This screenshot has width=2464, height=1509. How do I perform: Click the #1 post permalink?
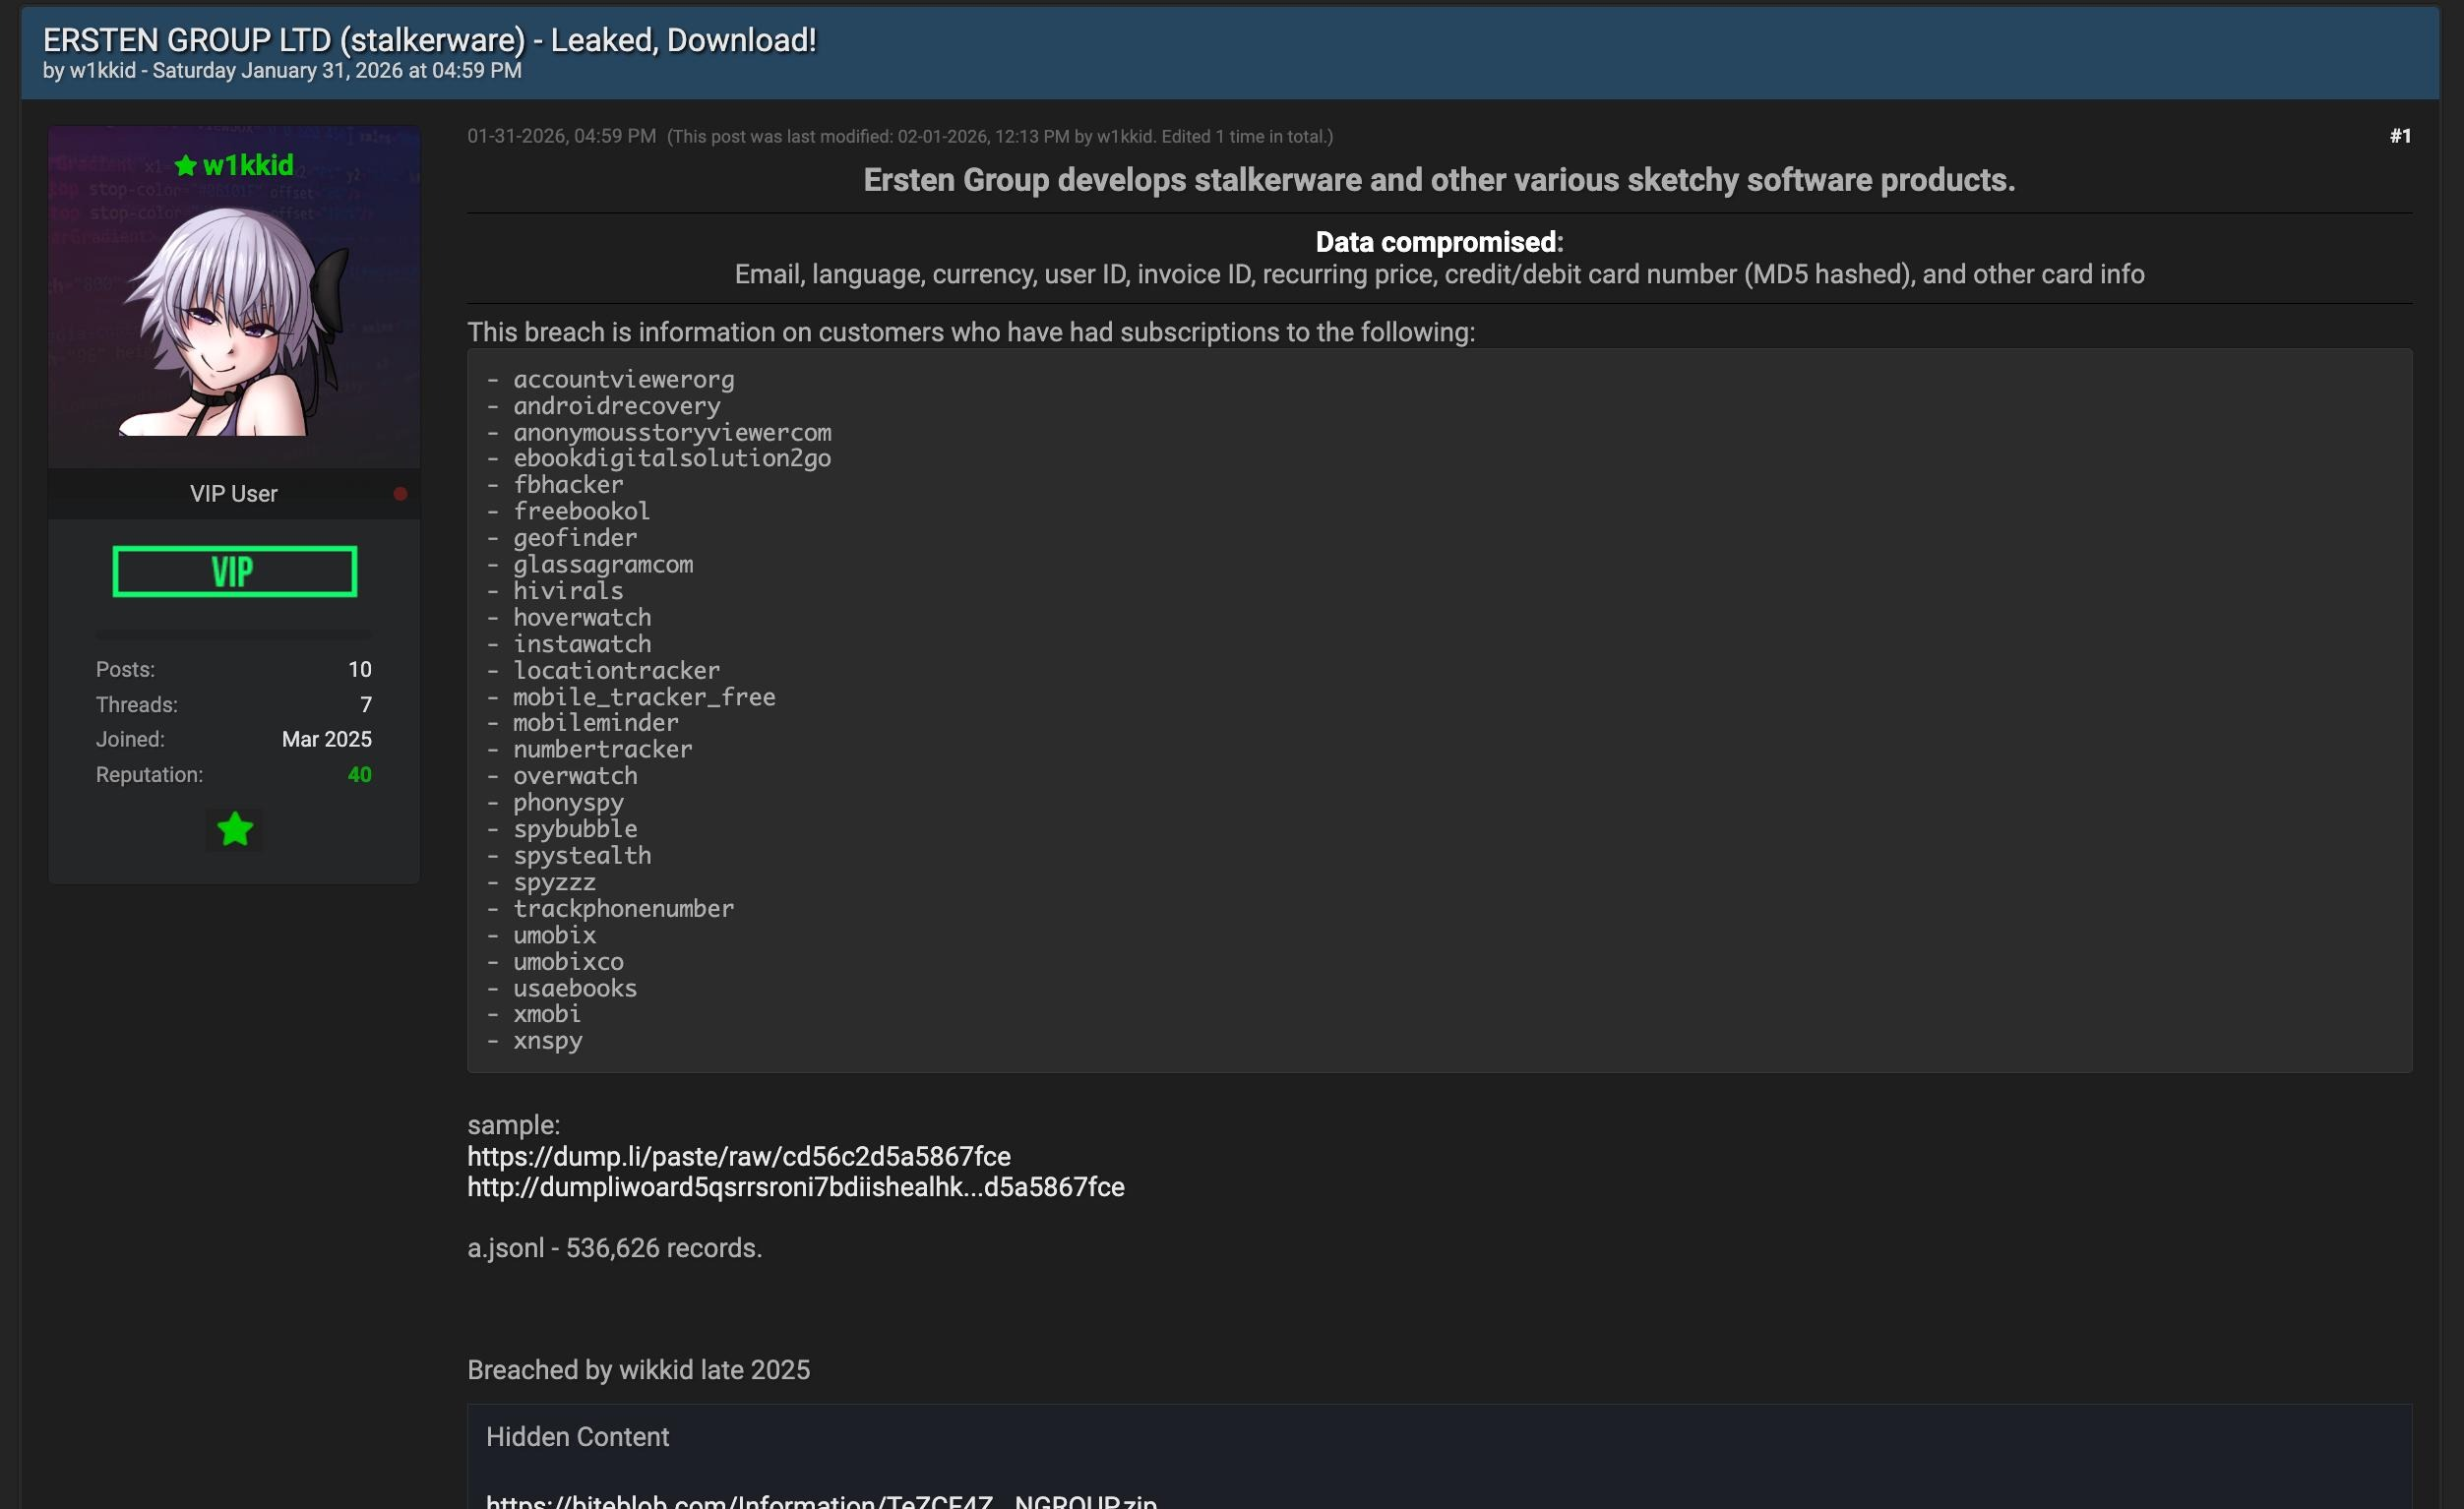2400,136
